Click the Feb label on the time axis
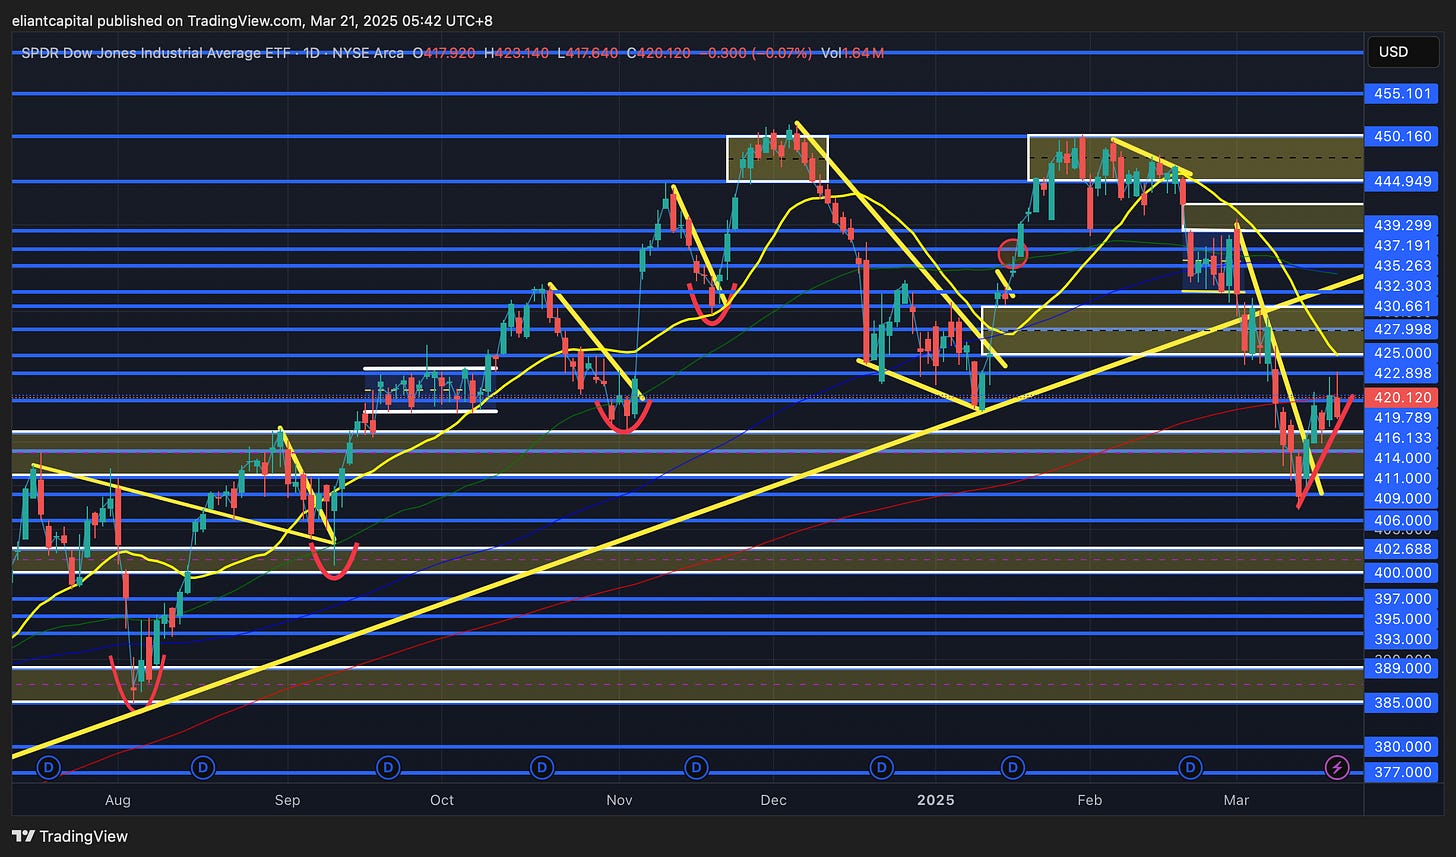The image size is (1456, 857). (x=1089, y=800)
